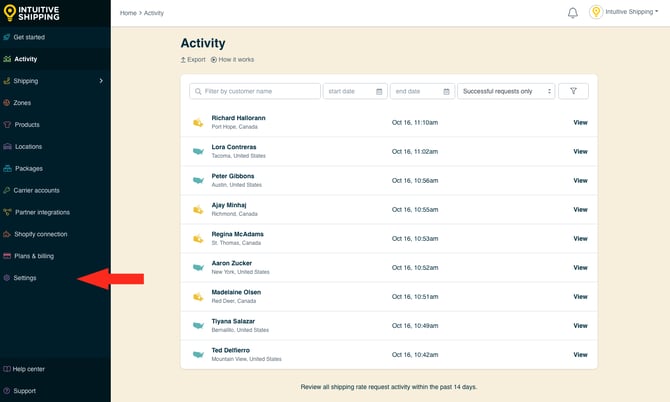670x402 pixels.
Task: View Lora Contreras's request
Action: [x=580, y=151]
